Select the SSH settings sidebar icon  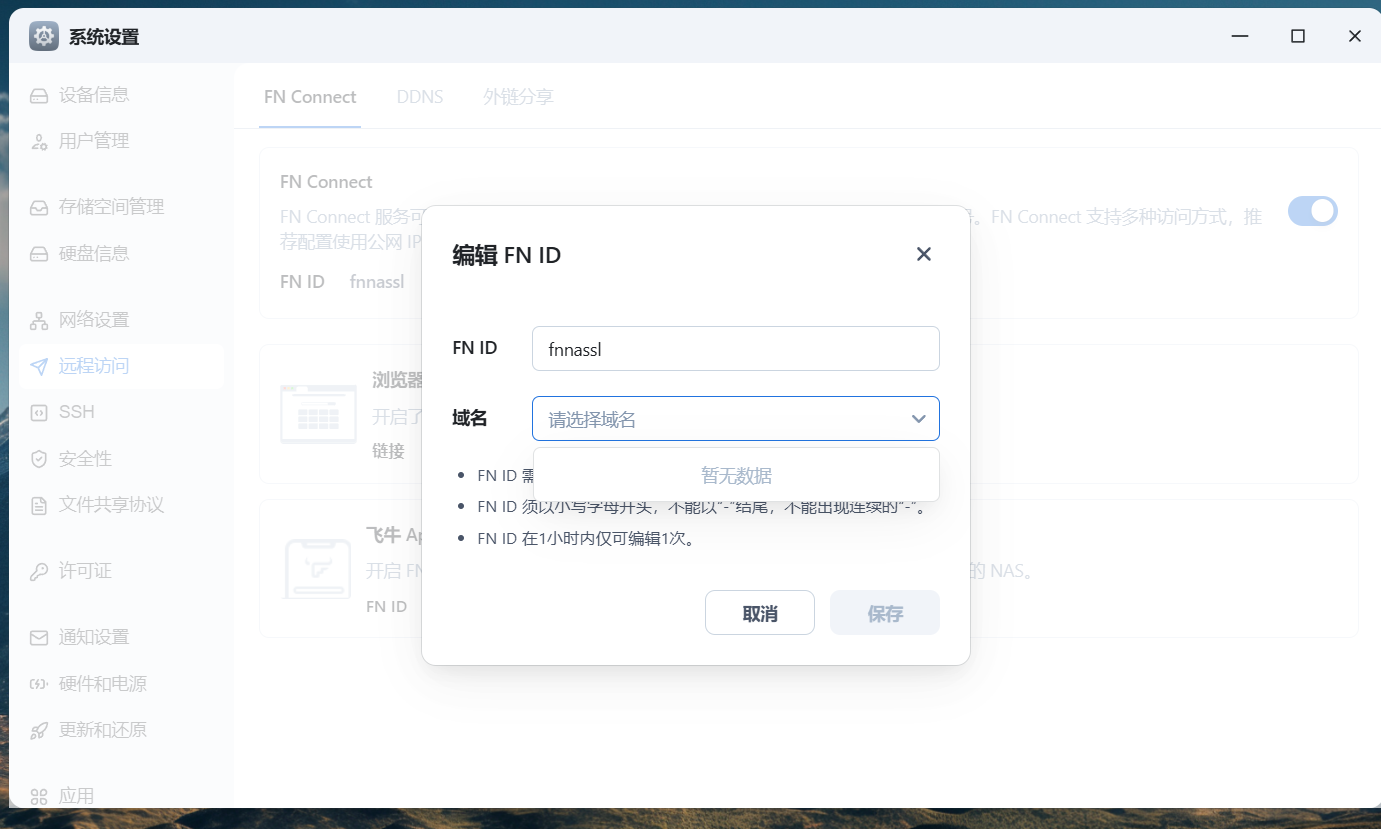[36, 411]
